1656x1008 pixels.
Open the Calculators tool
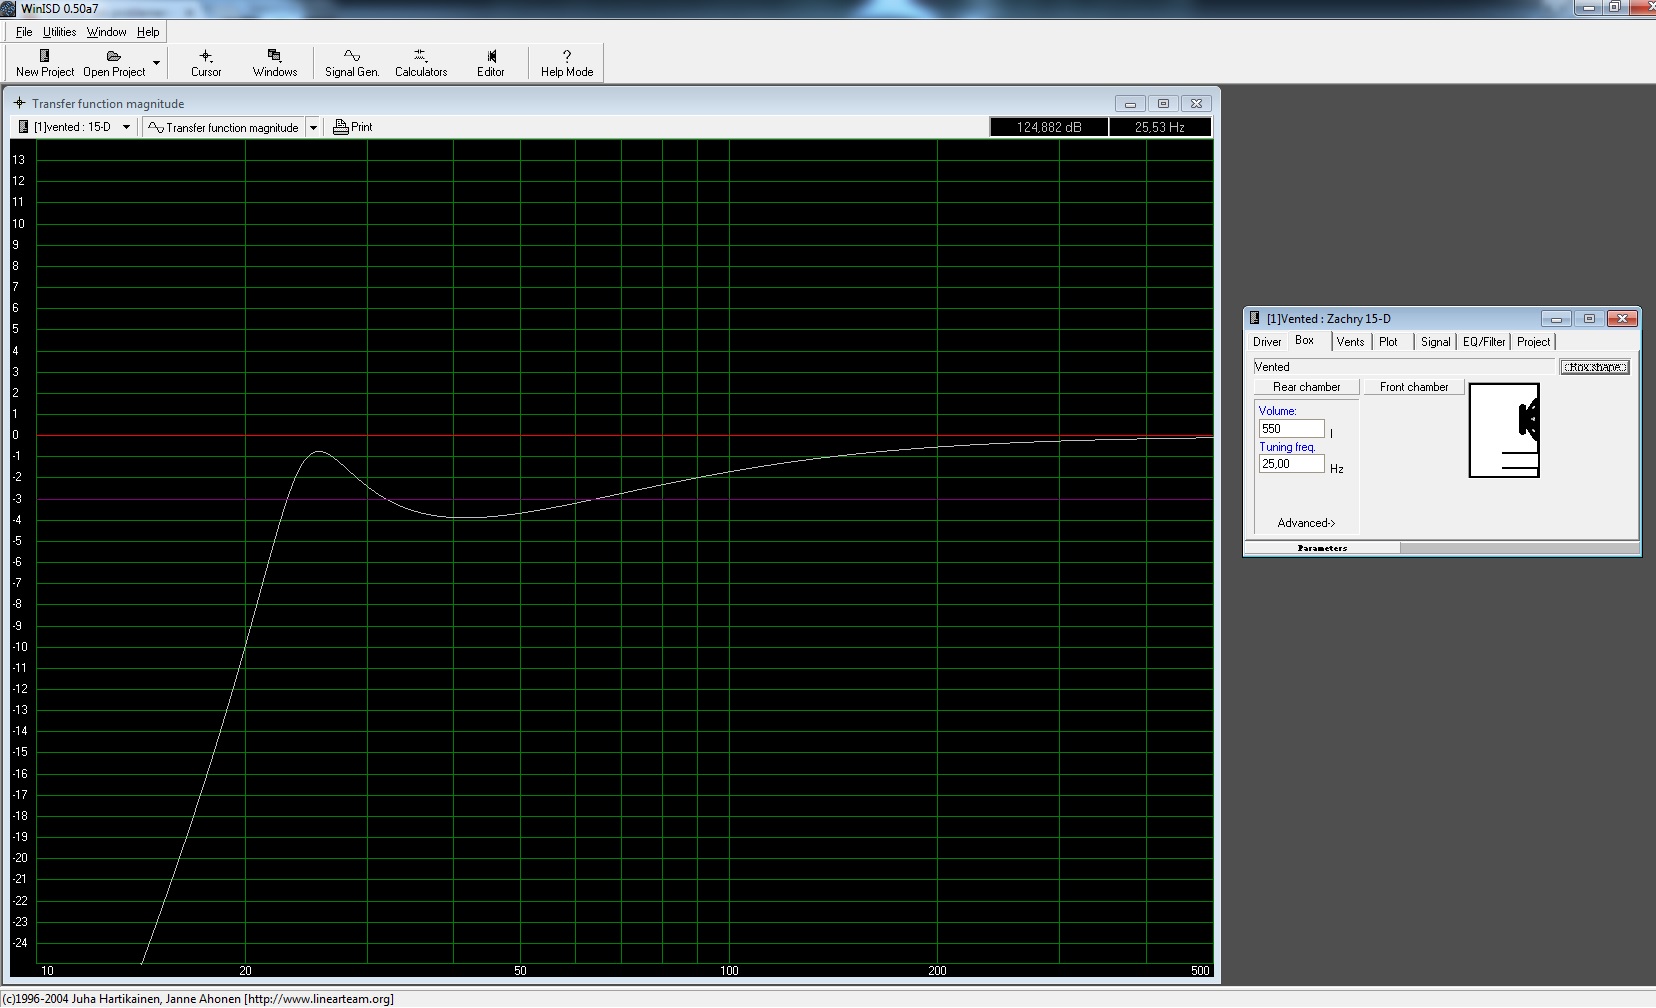point(421,63)
